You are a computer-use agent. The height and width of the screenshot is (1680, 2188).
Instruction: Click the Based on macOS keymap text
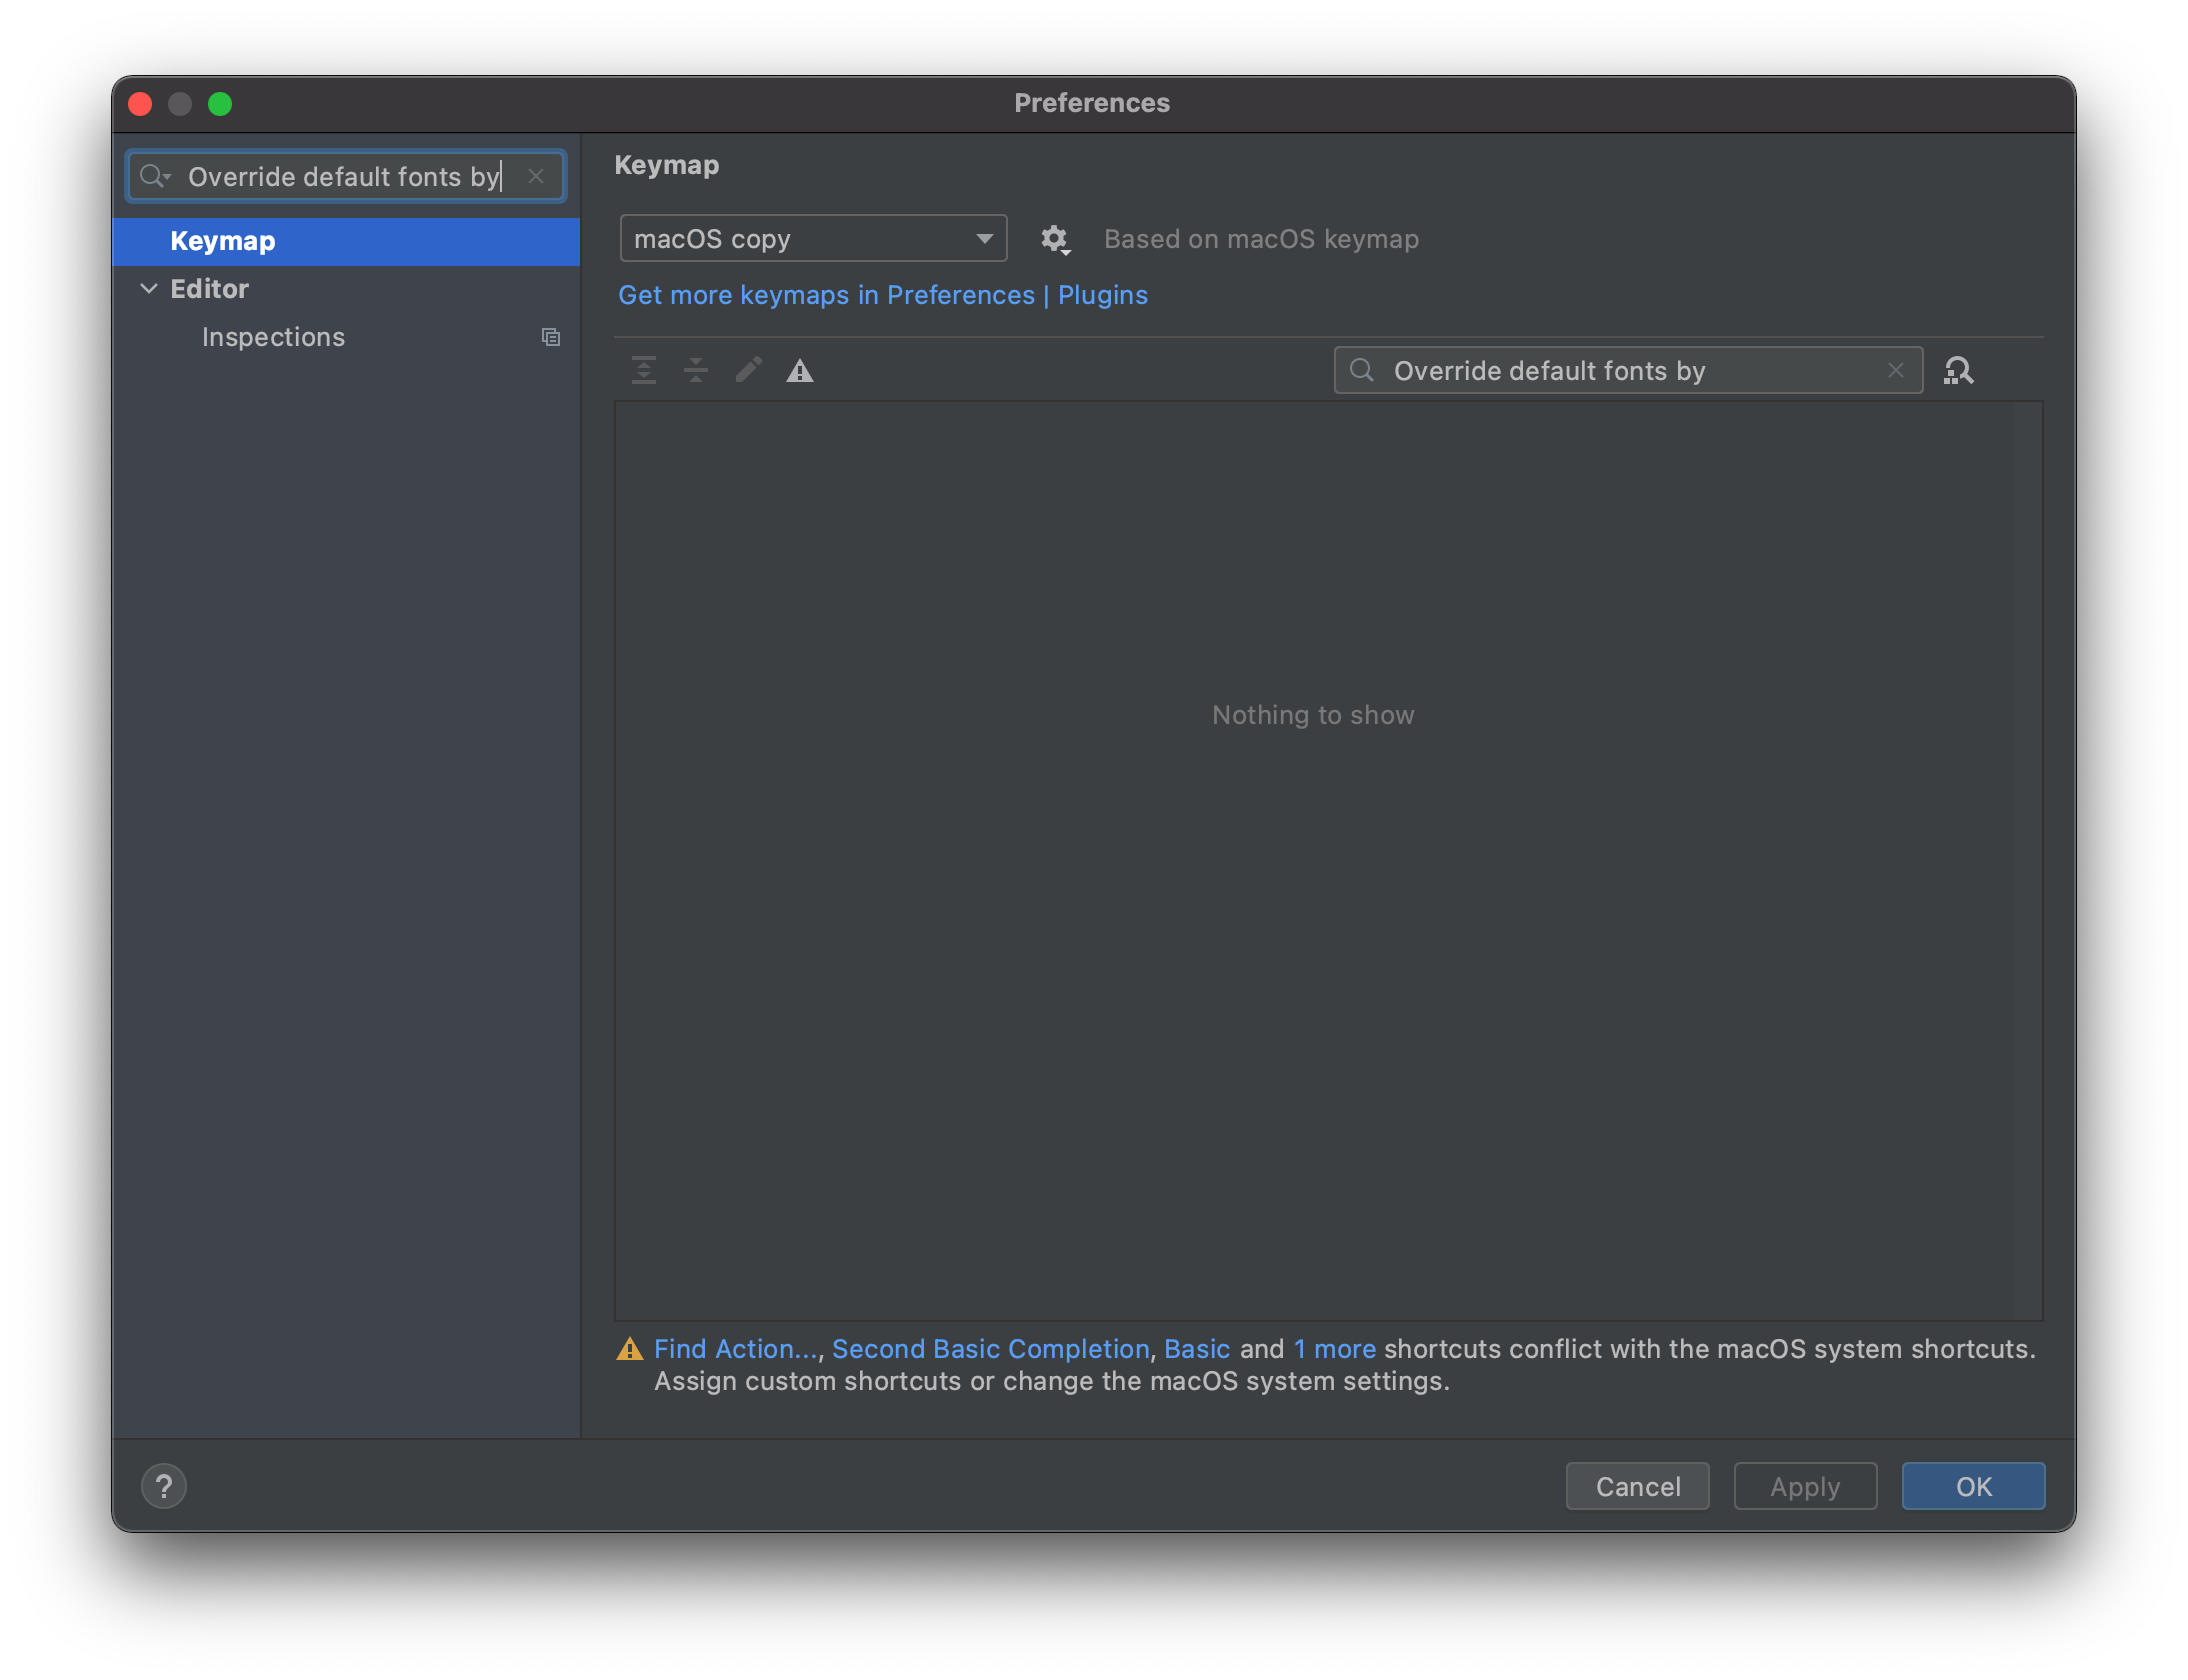[1261, 239]
